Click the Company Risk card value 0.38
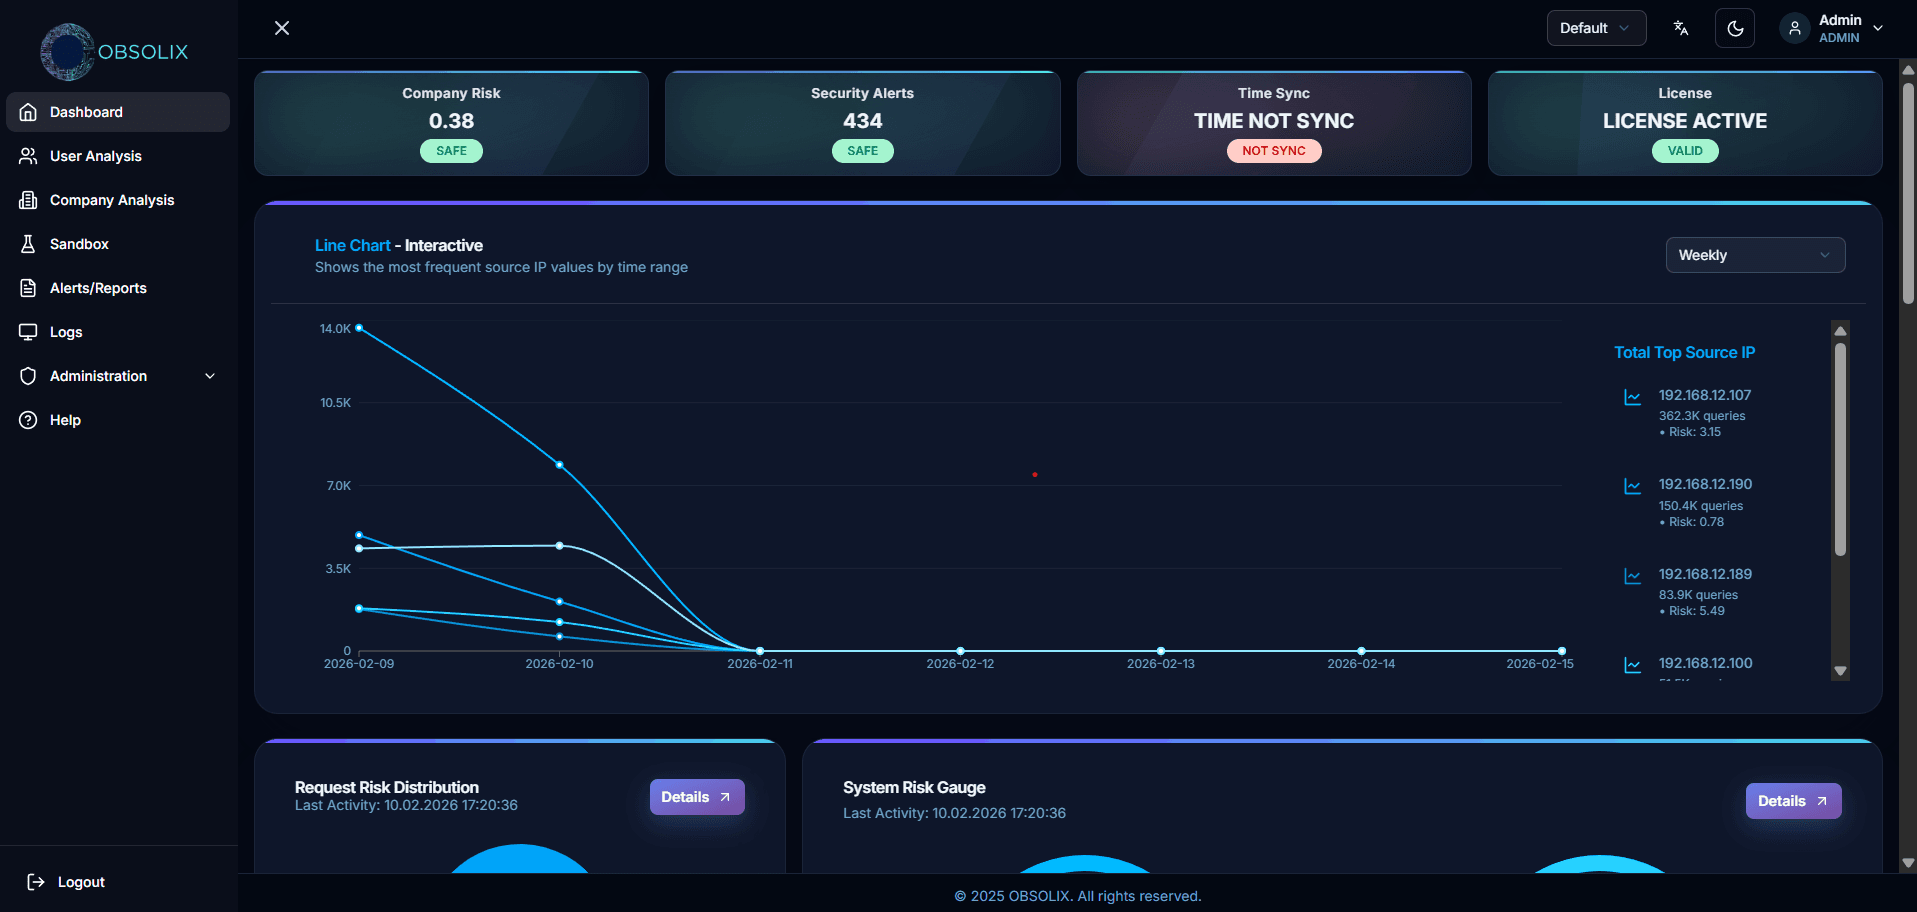 451,121
